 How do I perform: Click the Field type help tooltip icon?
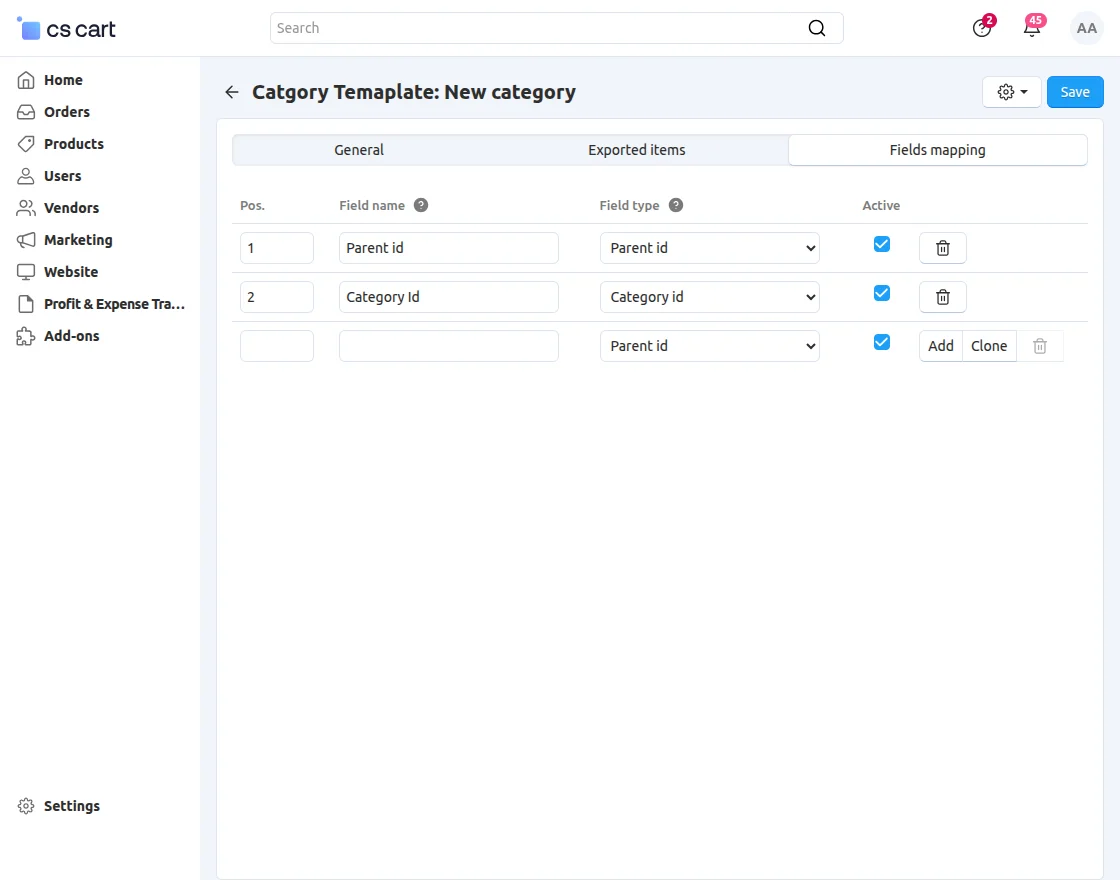coord(676,205)
